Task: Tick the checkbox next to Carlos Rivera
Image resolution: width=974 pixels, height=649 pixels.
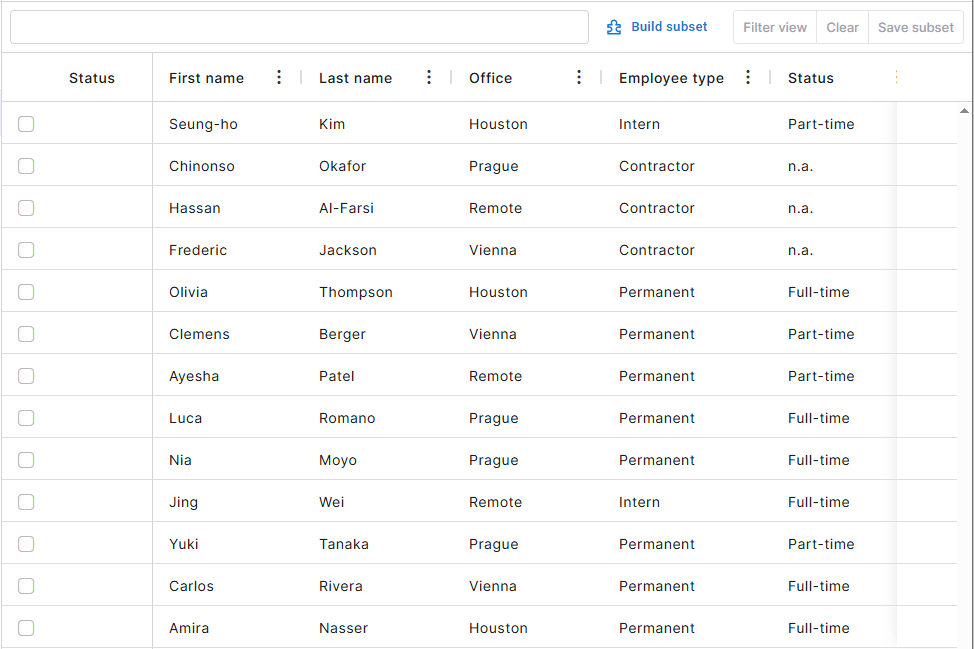Action: coord(26,586)
